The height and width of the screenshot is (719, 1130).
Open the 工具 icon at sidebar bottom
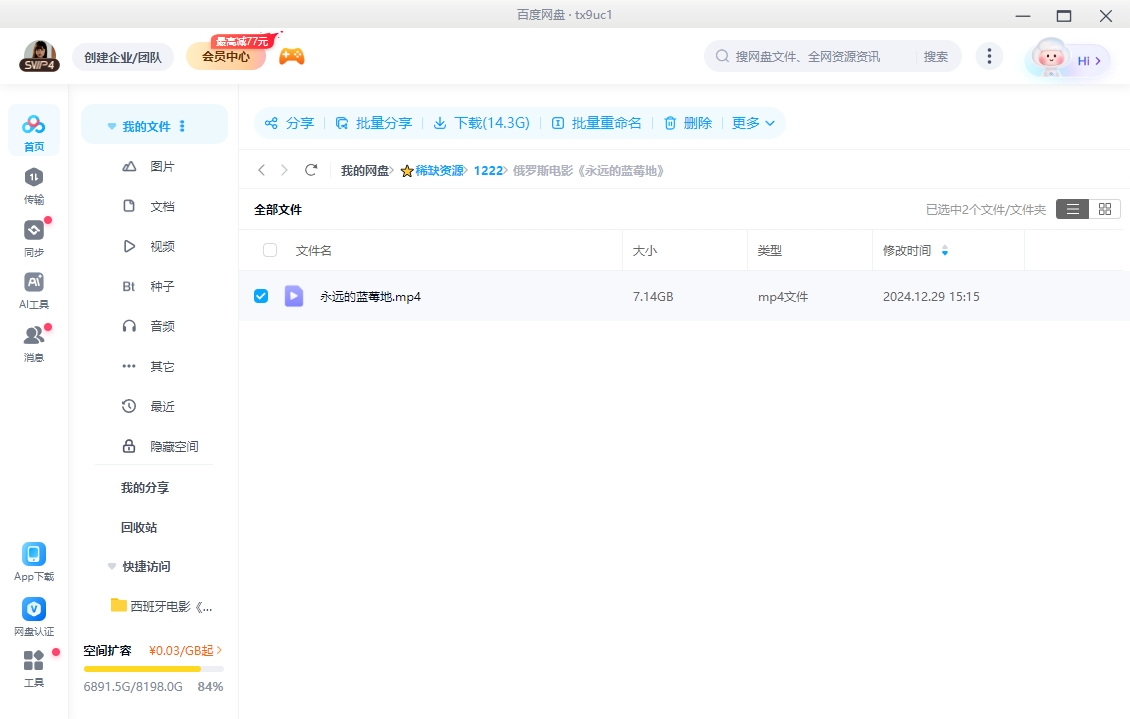tap(33, 664)
